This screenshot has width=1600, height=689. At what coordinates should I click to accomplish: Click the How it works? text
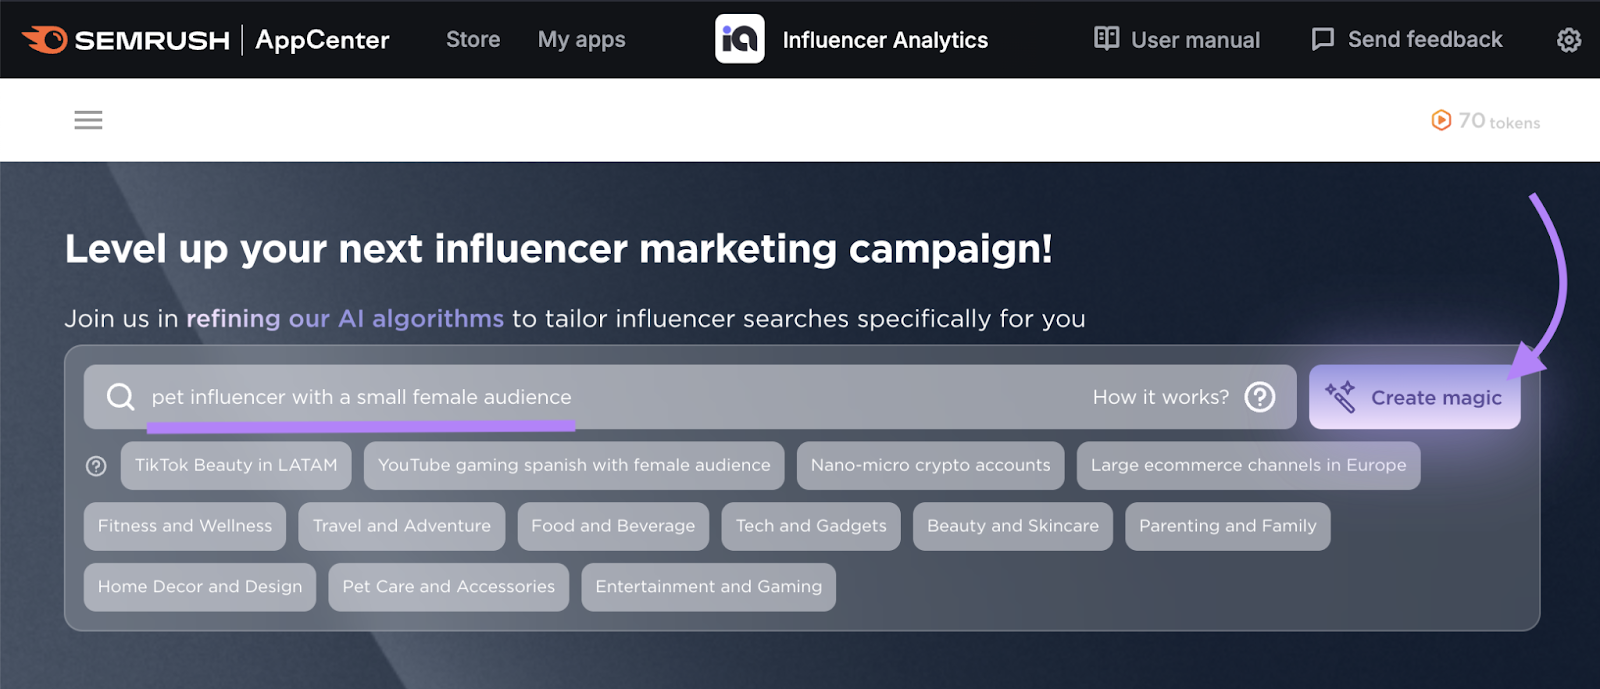coord(1161,397)
